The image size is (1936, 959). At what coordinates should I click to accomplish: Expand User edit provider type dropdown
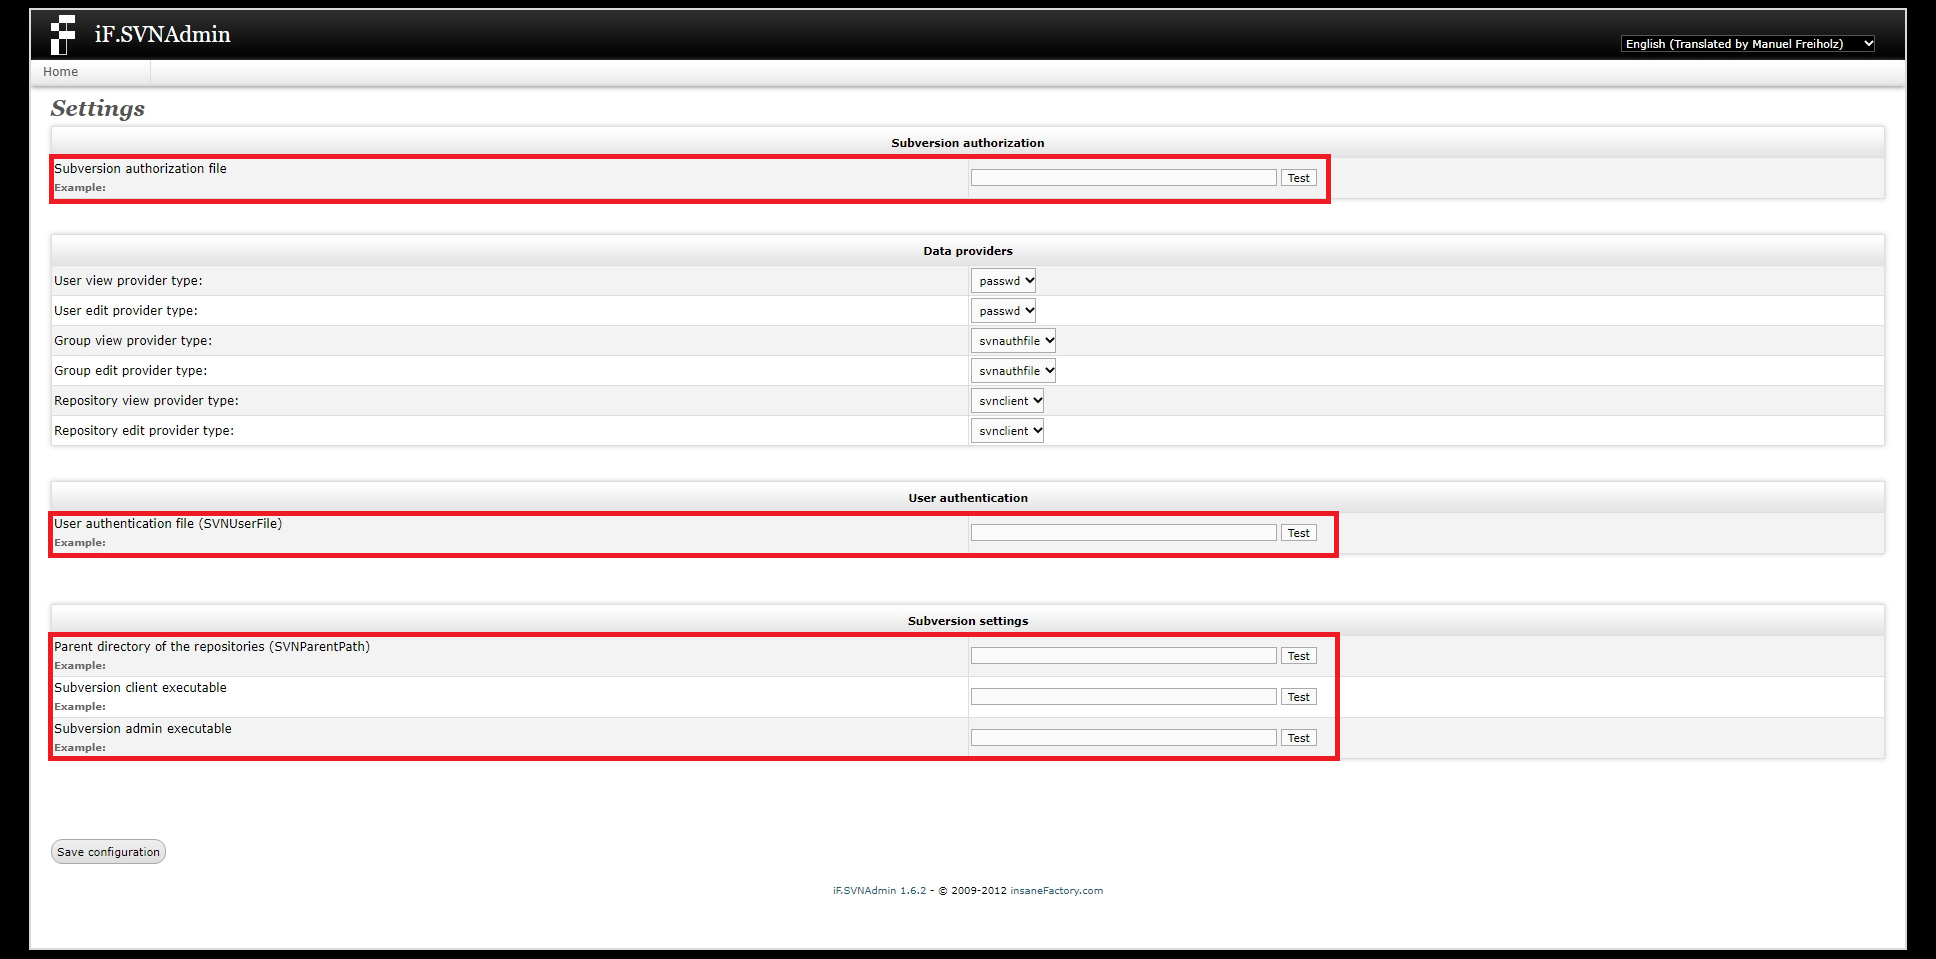[x=1003, y=311]
